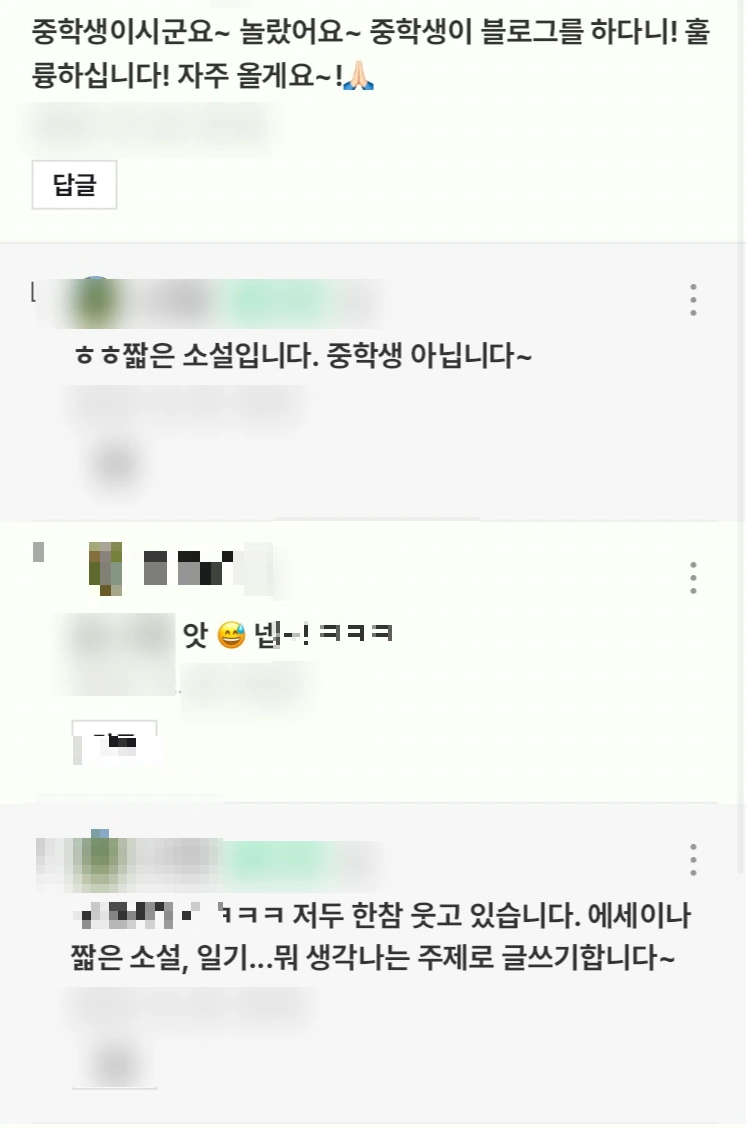Click the pixelated avatar of the 앗 넵 commenter

pyautogui.click(x=105, y=569)
